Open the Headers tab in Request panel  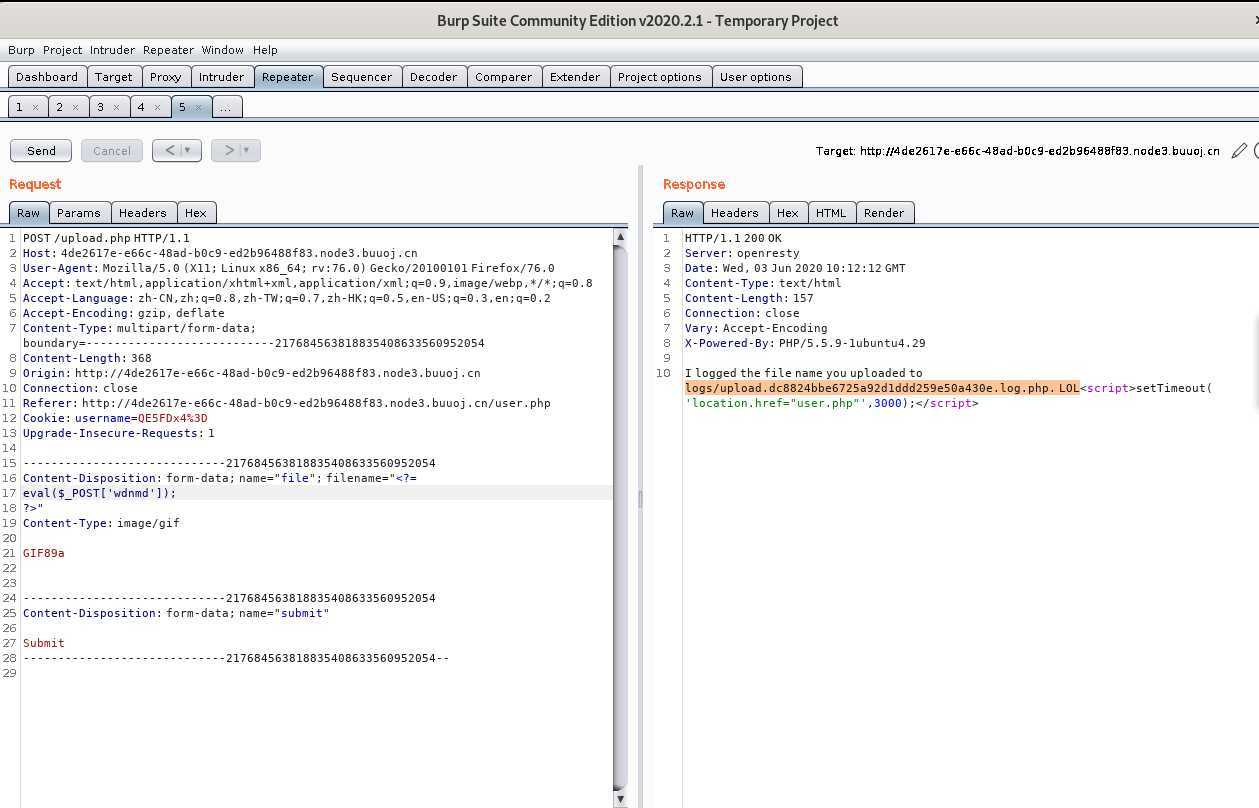tap(143, 213)
